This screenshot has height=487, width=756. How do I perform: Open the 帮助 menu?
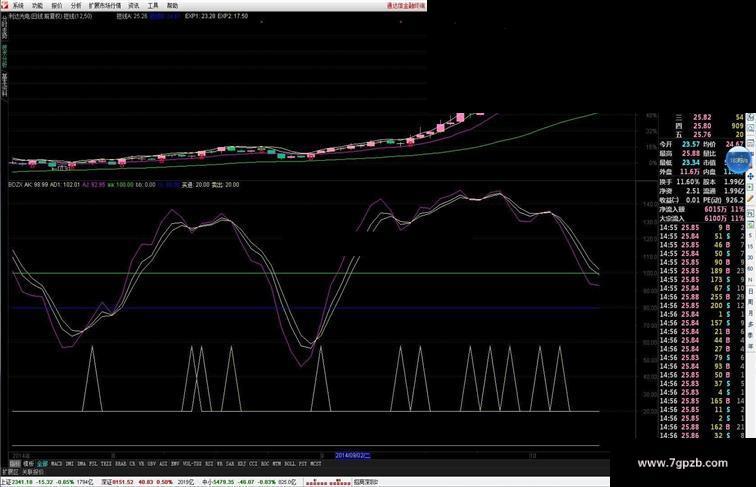[x=172, y=6]
